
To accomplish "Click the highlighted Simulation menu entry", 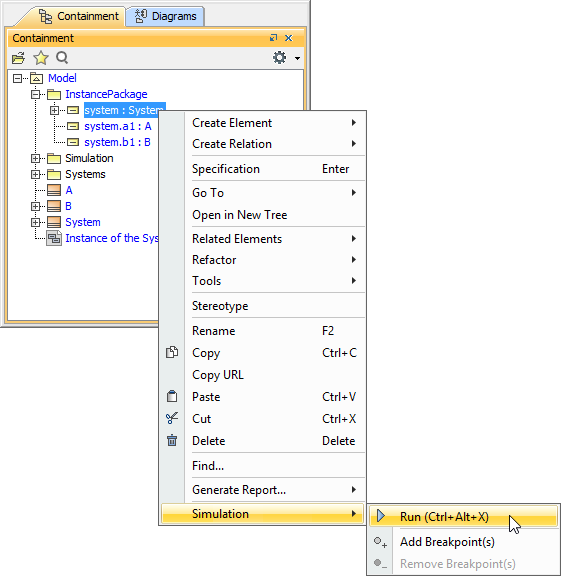I will 262,513.
